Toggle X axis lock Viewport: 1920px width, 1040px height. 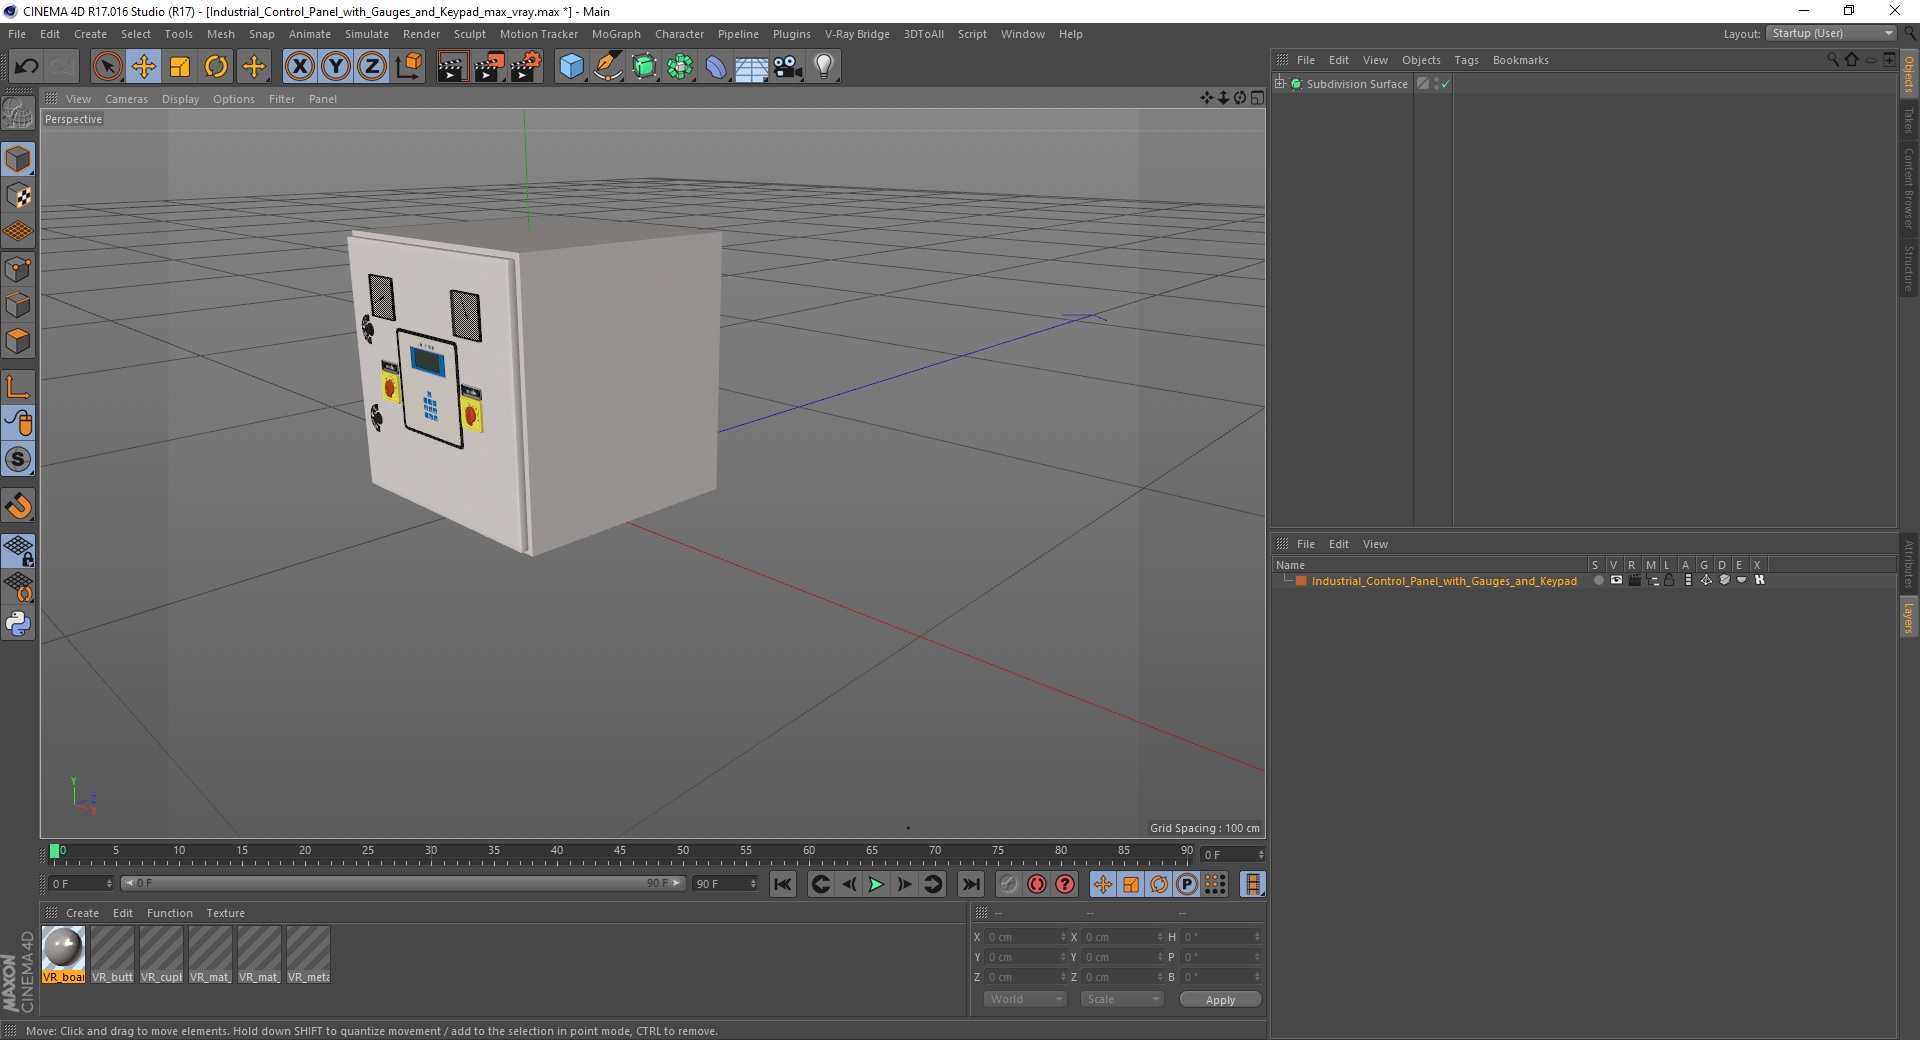299,67
